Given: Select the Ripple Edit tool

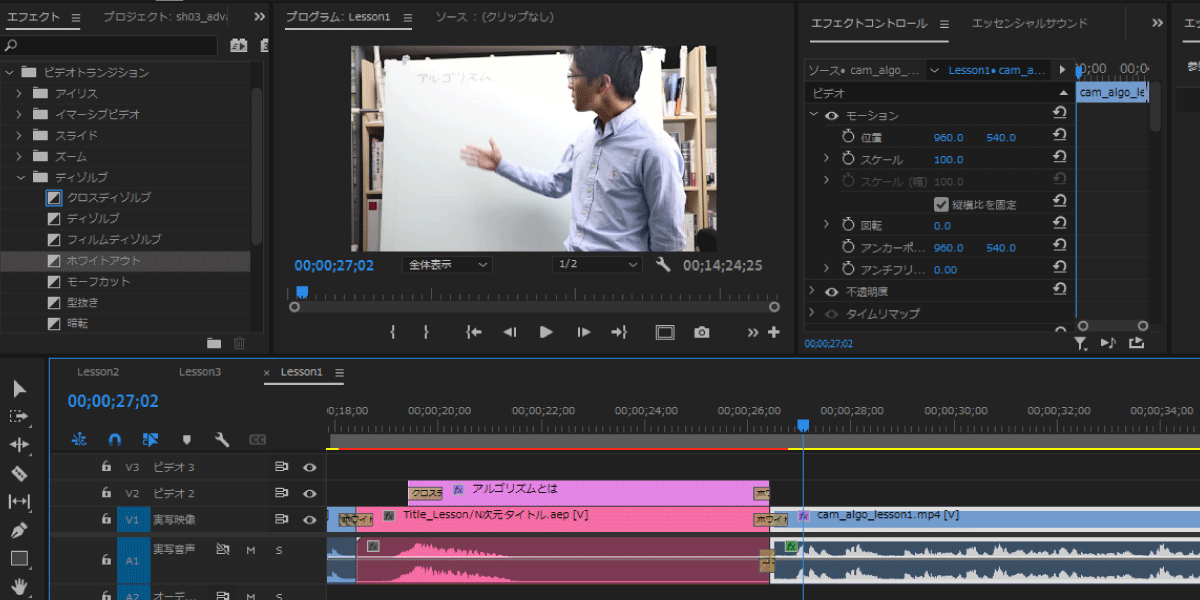Looking at the screenshot, I should pos(19,444).
